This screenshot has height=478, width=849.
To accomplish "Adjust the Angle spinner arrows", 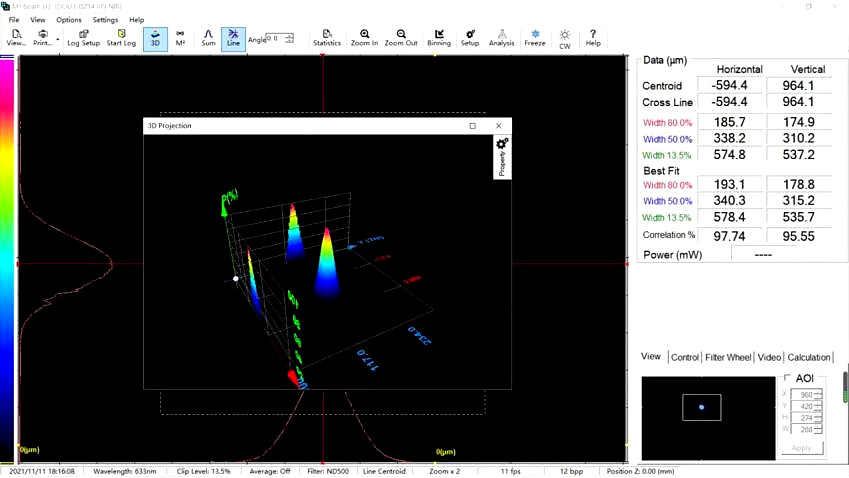I will [289, 39].
